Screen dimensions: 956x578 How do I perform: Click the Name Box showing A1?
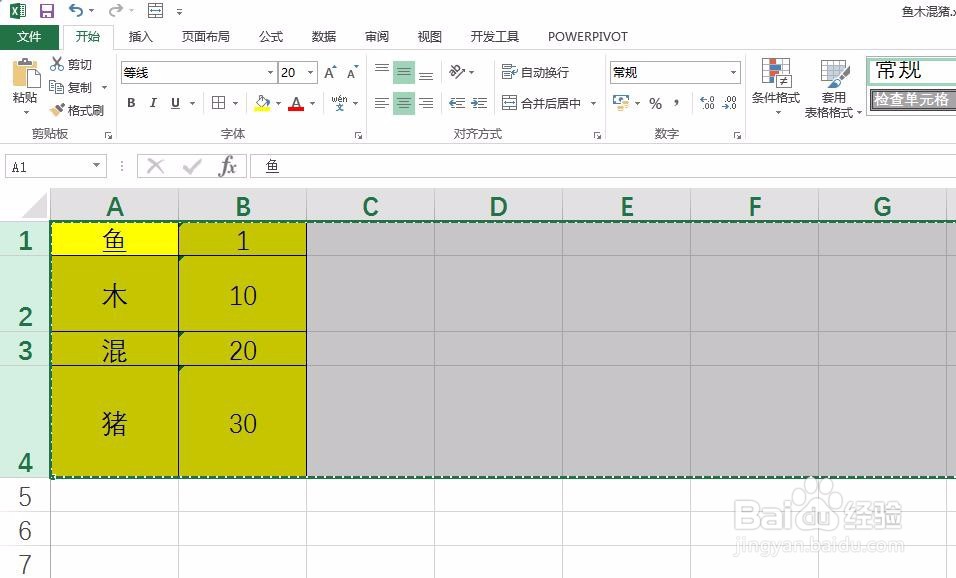(55, 166)
